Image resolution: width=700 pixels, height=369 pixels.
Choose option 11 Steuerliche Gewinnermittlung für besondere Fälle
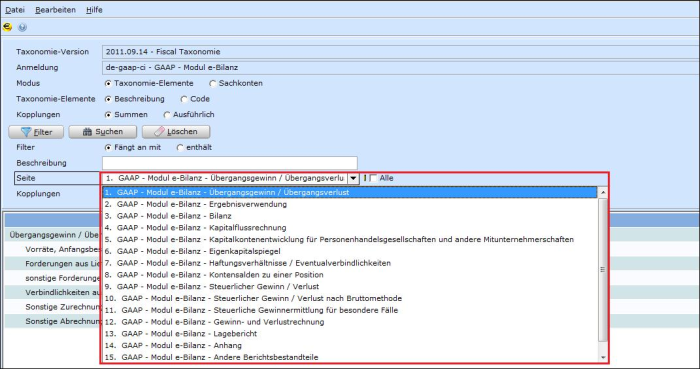pos(350,310)
